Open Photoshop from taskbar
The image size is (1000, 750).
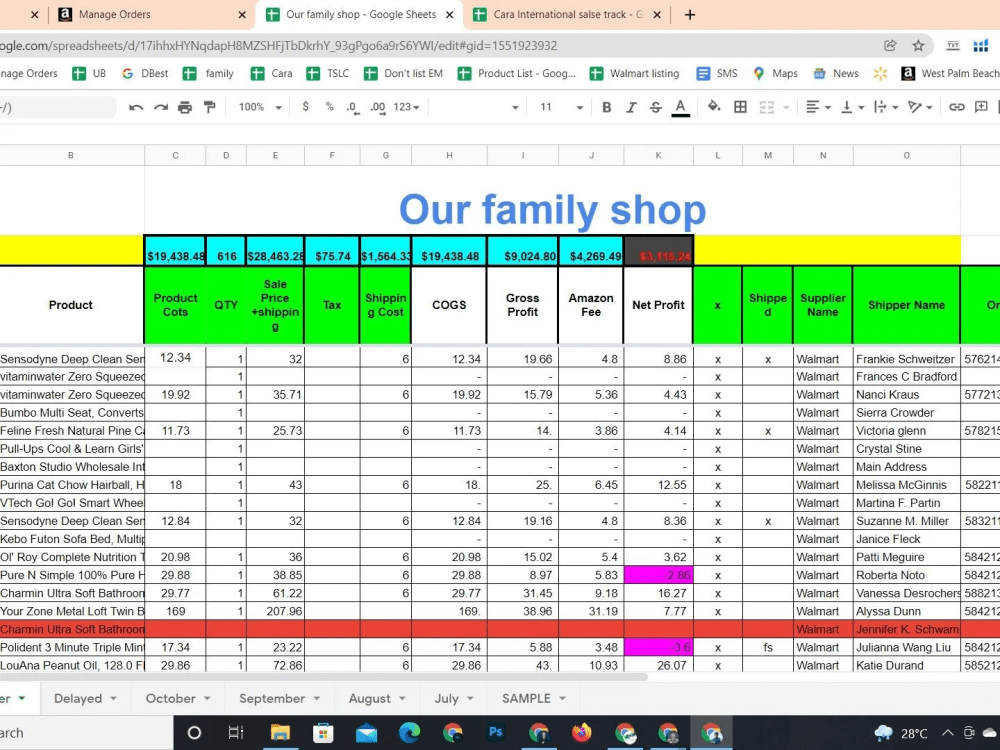point(496,732)
